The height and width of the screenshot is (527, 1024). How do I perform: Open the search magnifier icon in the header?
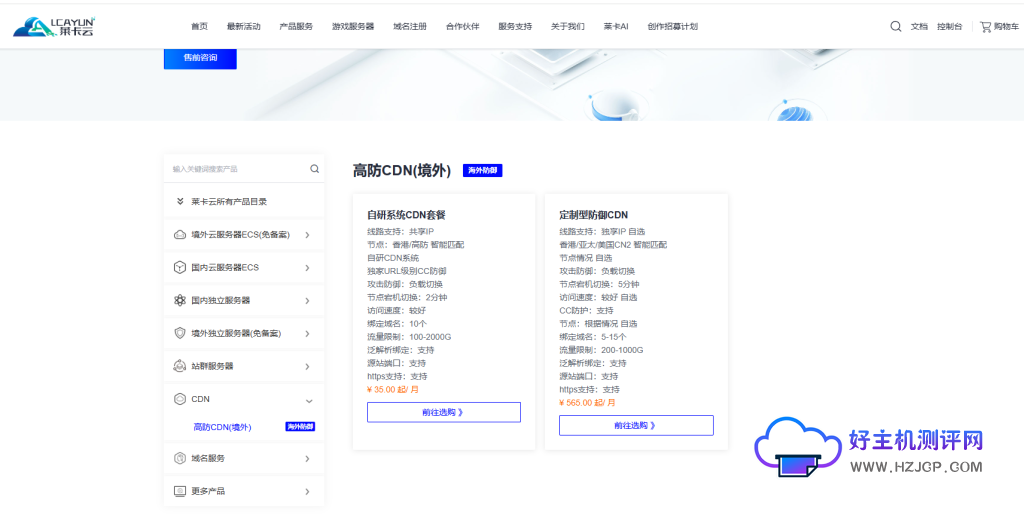pos(896,27)
